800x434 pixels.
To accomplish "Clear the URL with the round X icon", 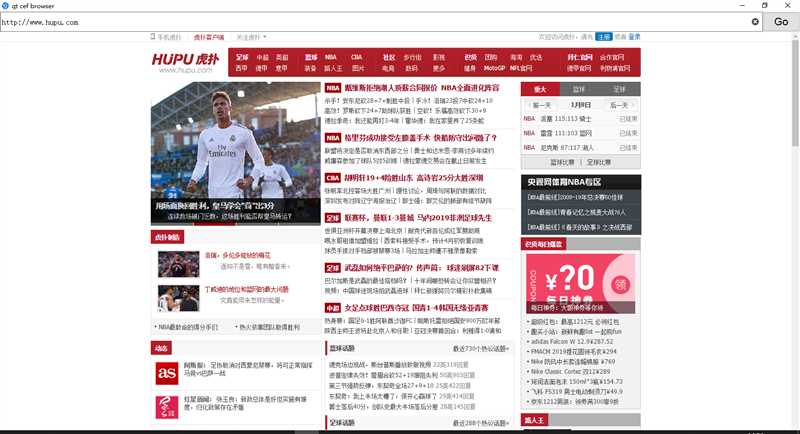I will coord(755,21).
